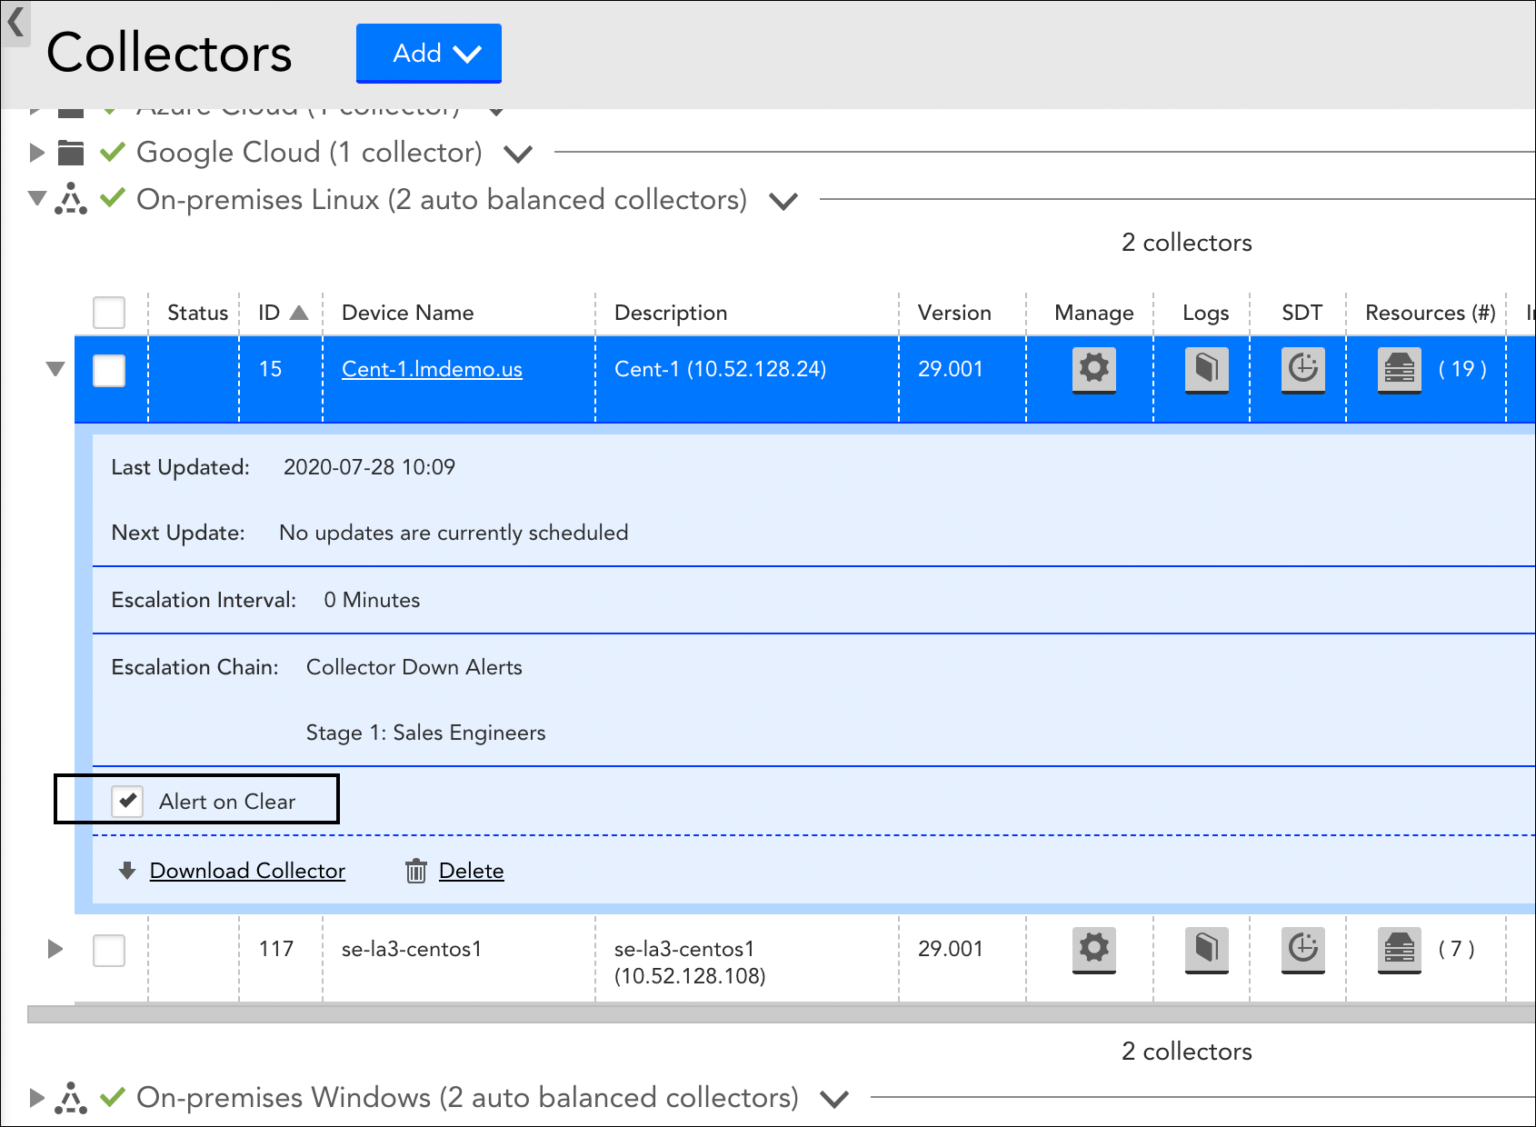
Task: Expand the On-premises Windows group
Action: click(36, 1097)
